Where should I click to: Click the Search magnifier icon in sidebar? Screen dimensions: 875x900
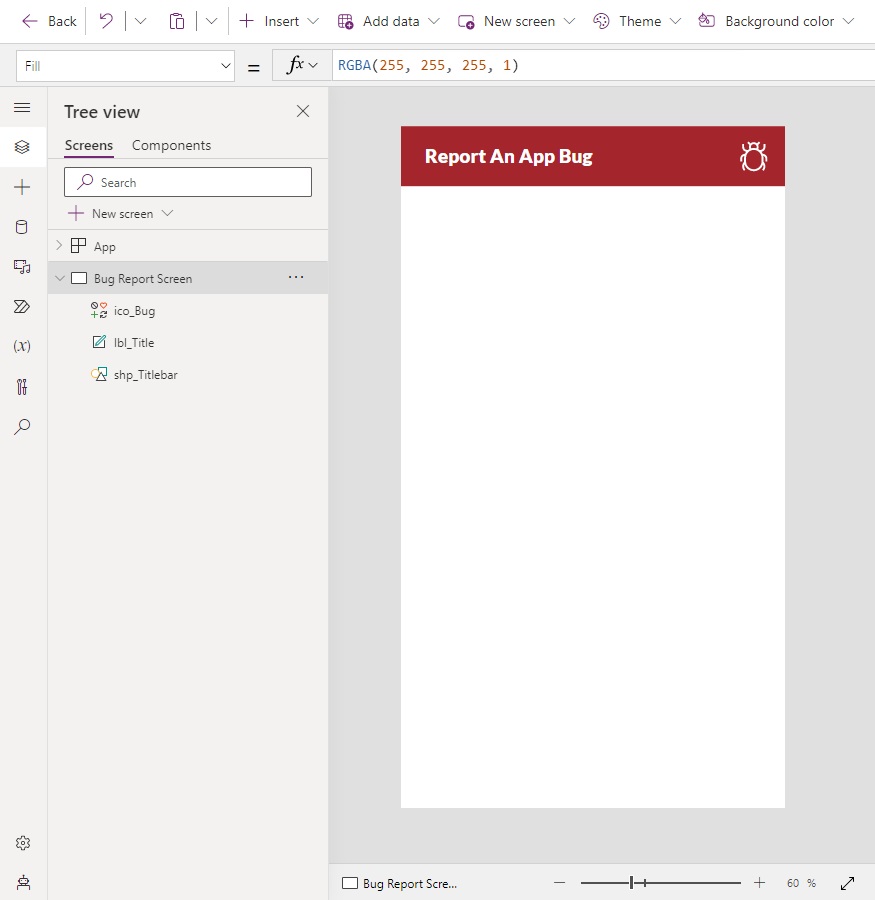[22, 426]
